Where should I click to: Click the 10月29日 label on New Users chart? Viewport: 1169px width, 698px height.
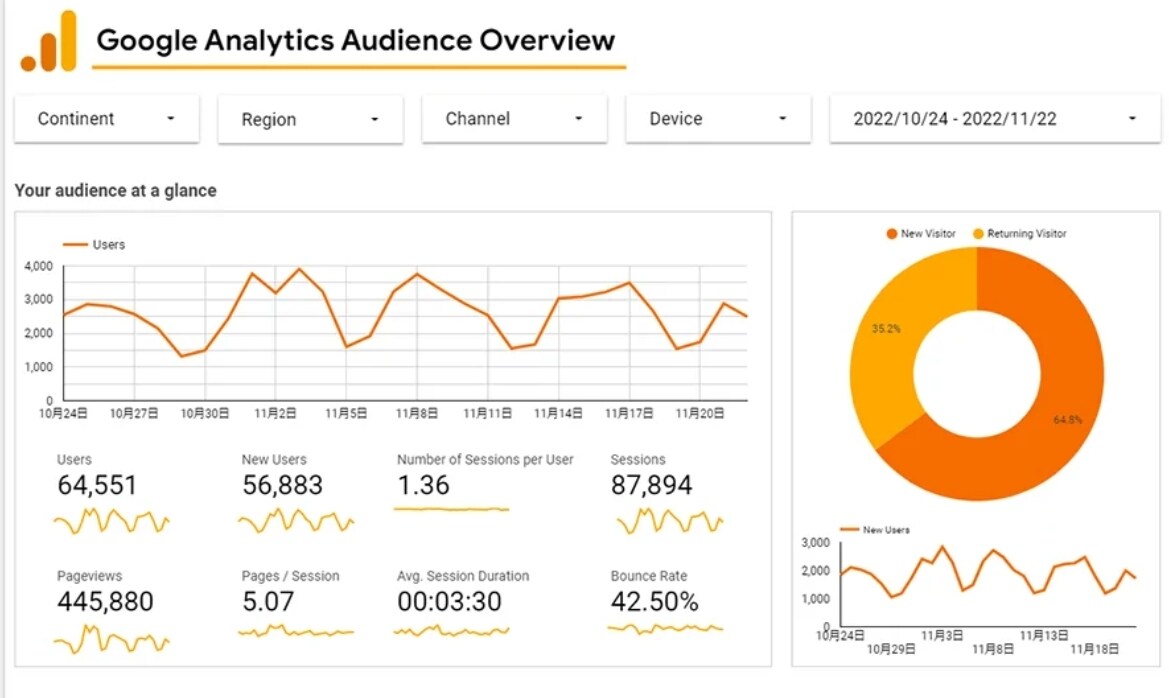click(x=891, y=650)
